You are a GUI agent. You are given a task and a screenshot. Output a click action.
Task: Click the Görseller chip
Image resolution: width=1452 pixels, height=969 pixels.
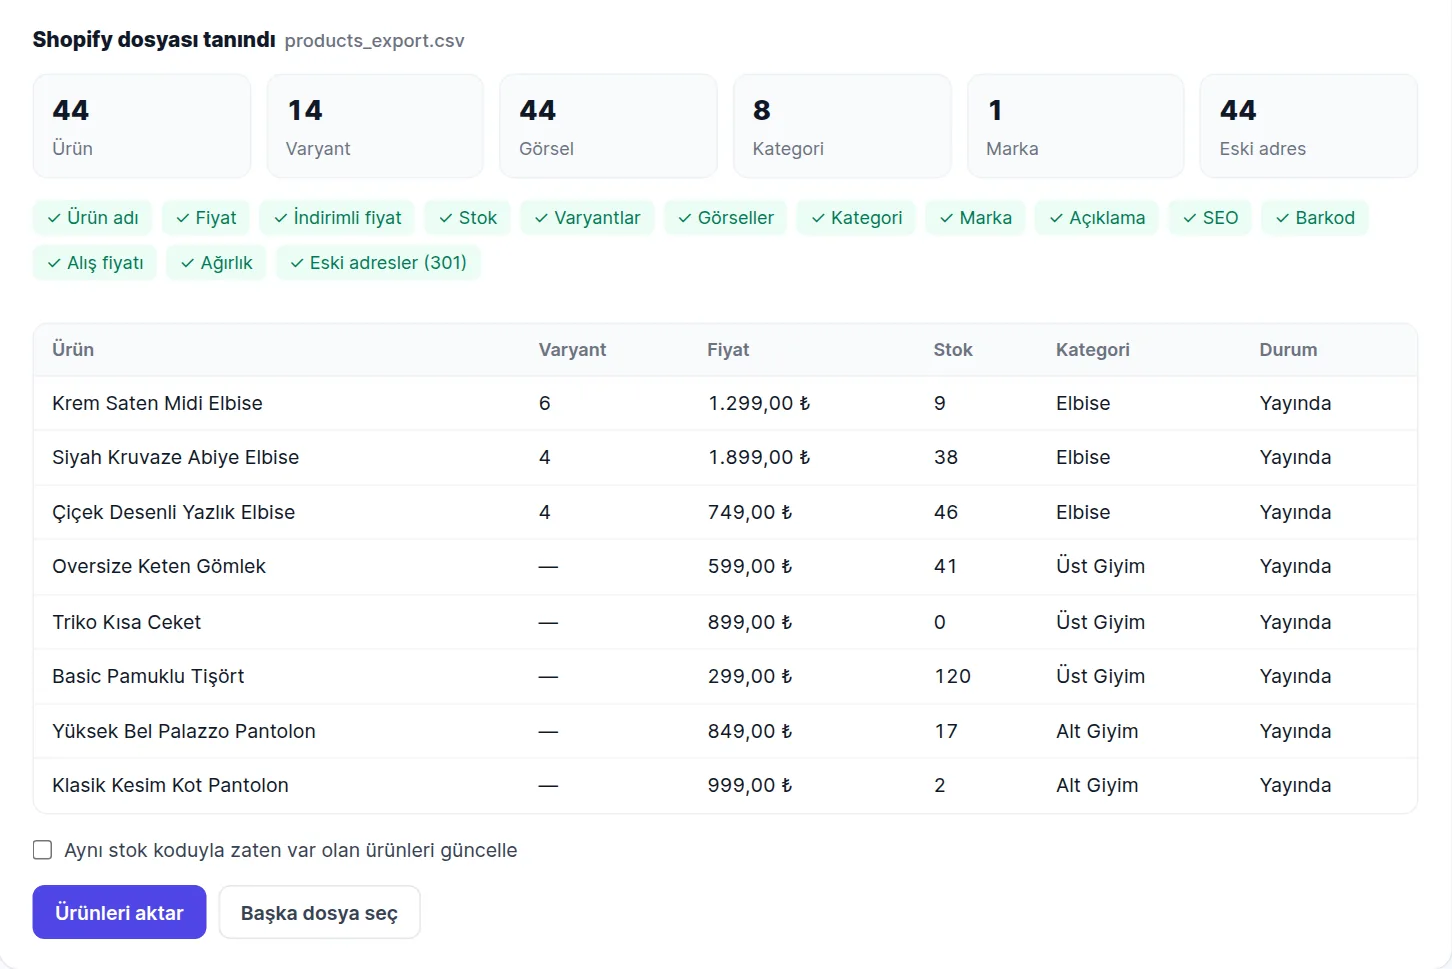tap(726, 218)
